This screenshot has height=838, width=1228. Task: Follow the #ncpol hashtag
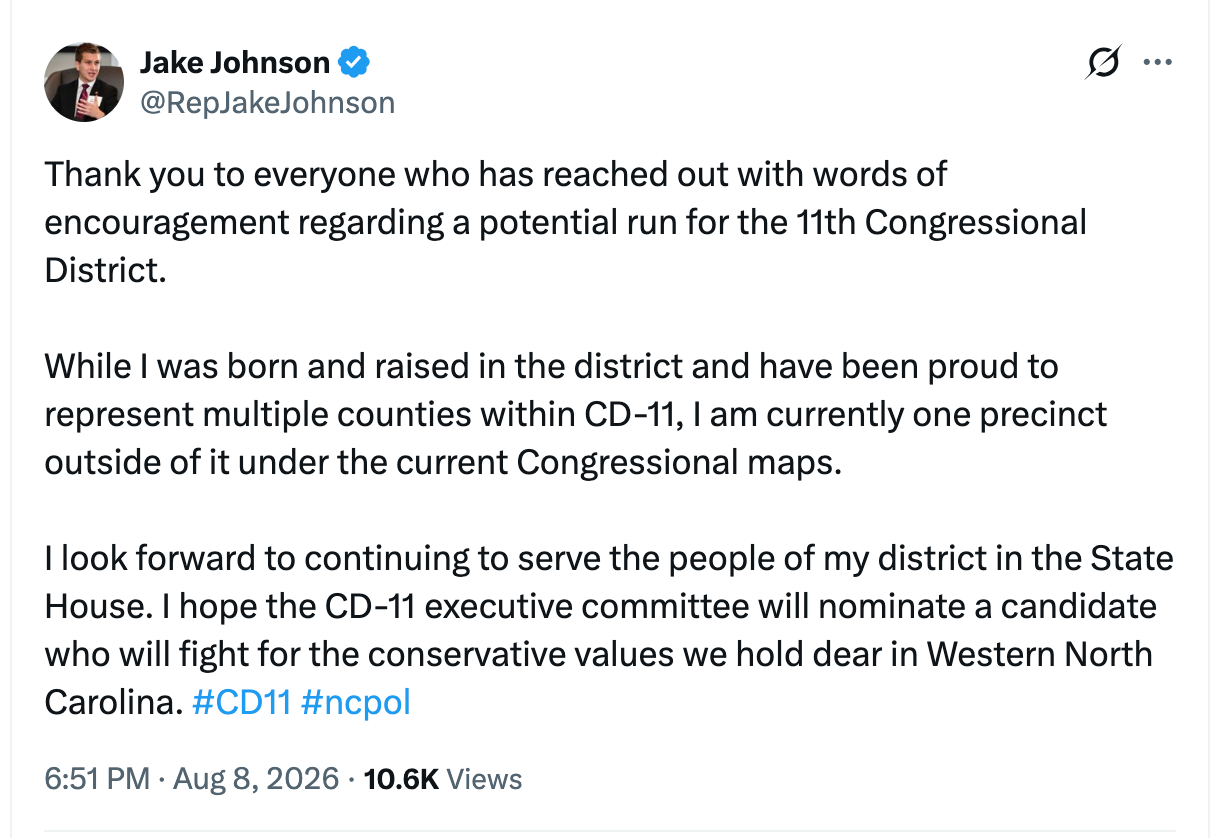click(355, 702)
